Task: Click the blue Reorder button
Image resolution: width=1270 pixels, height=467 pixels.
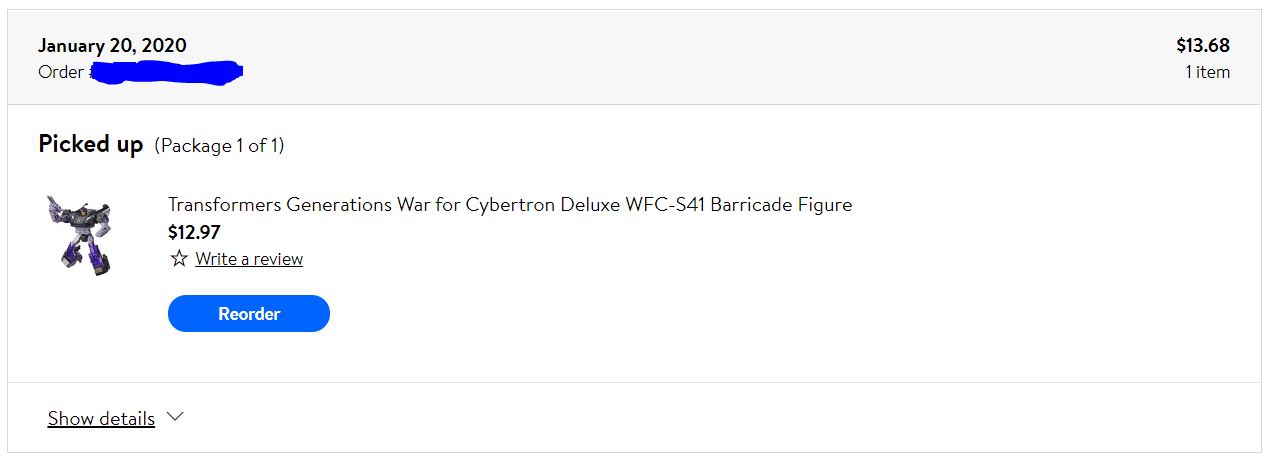Action: coord(249,313)
